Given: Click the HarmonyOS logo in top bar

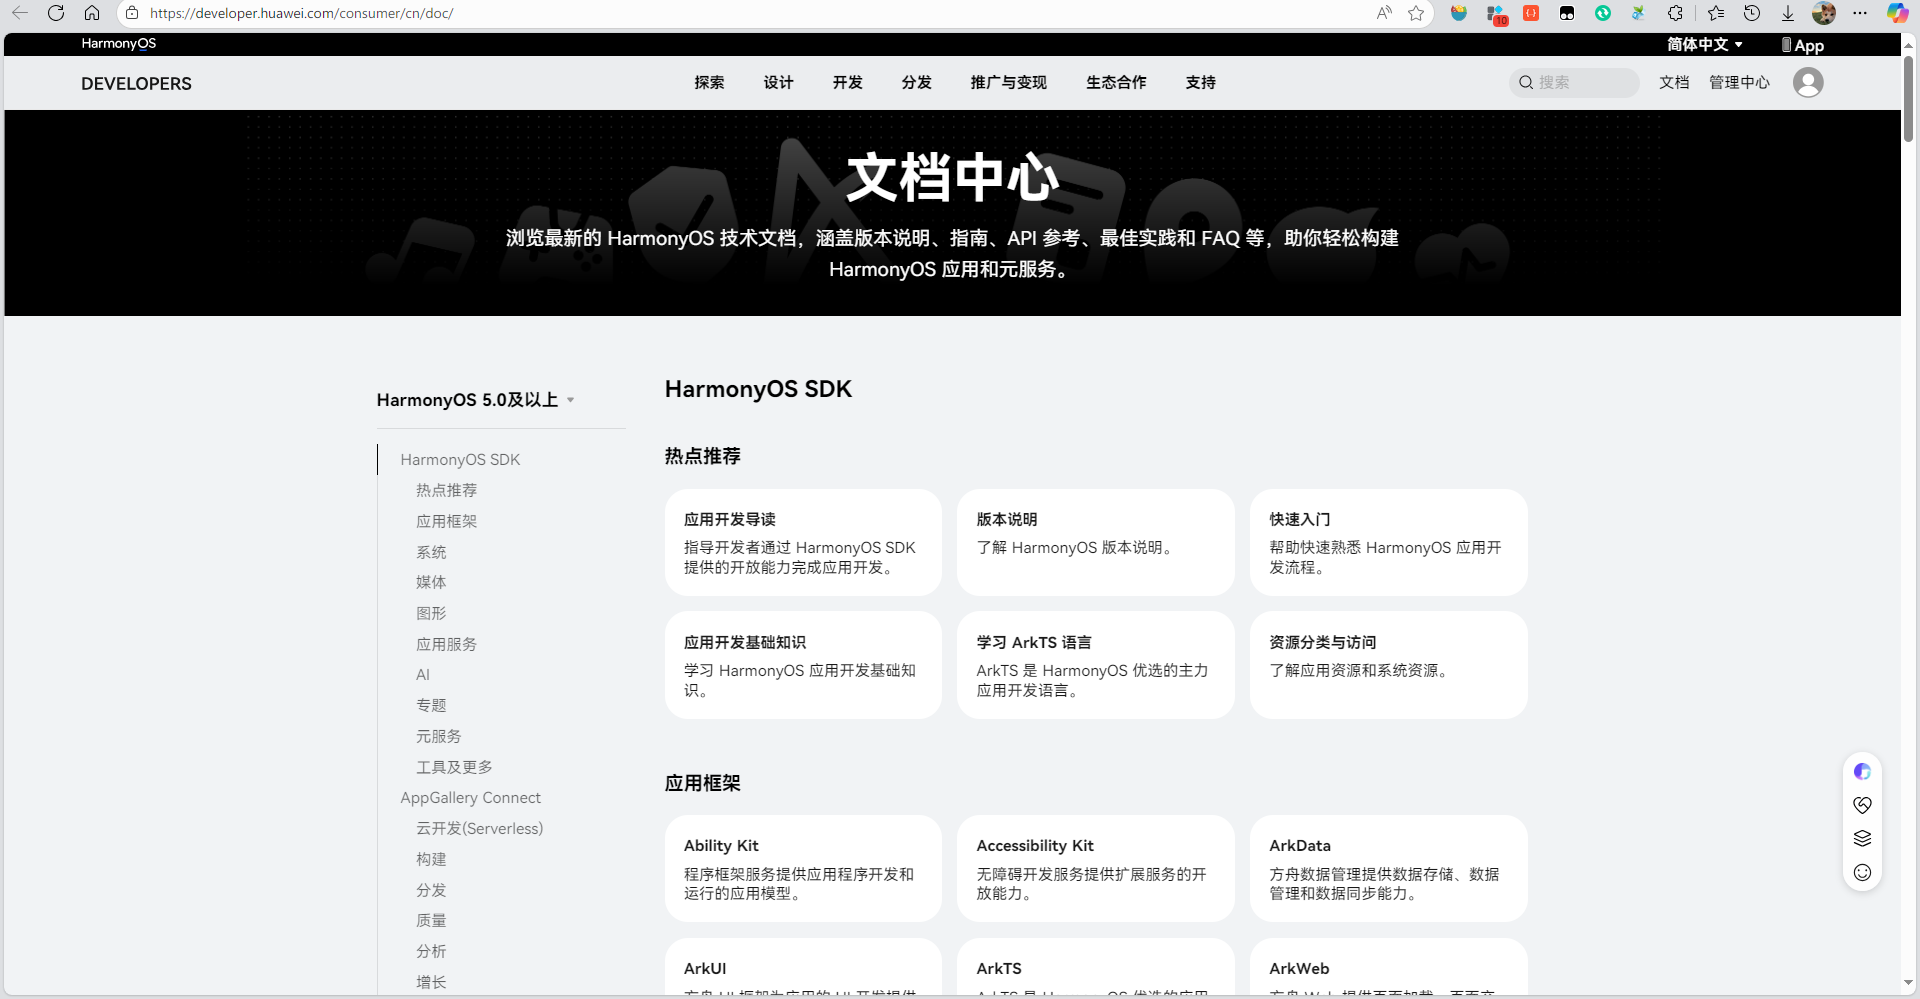Looking at the screenshot, I should (119, 44).
